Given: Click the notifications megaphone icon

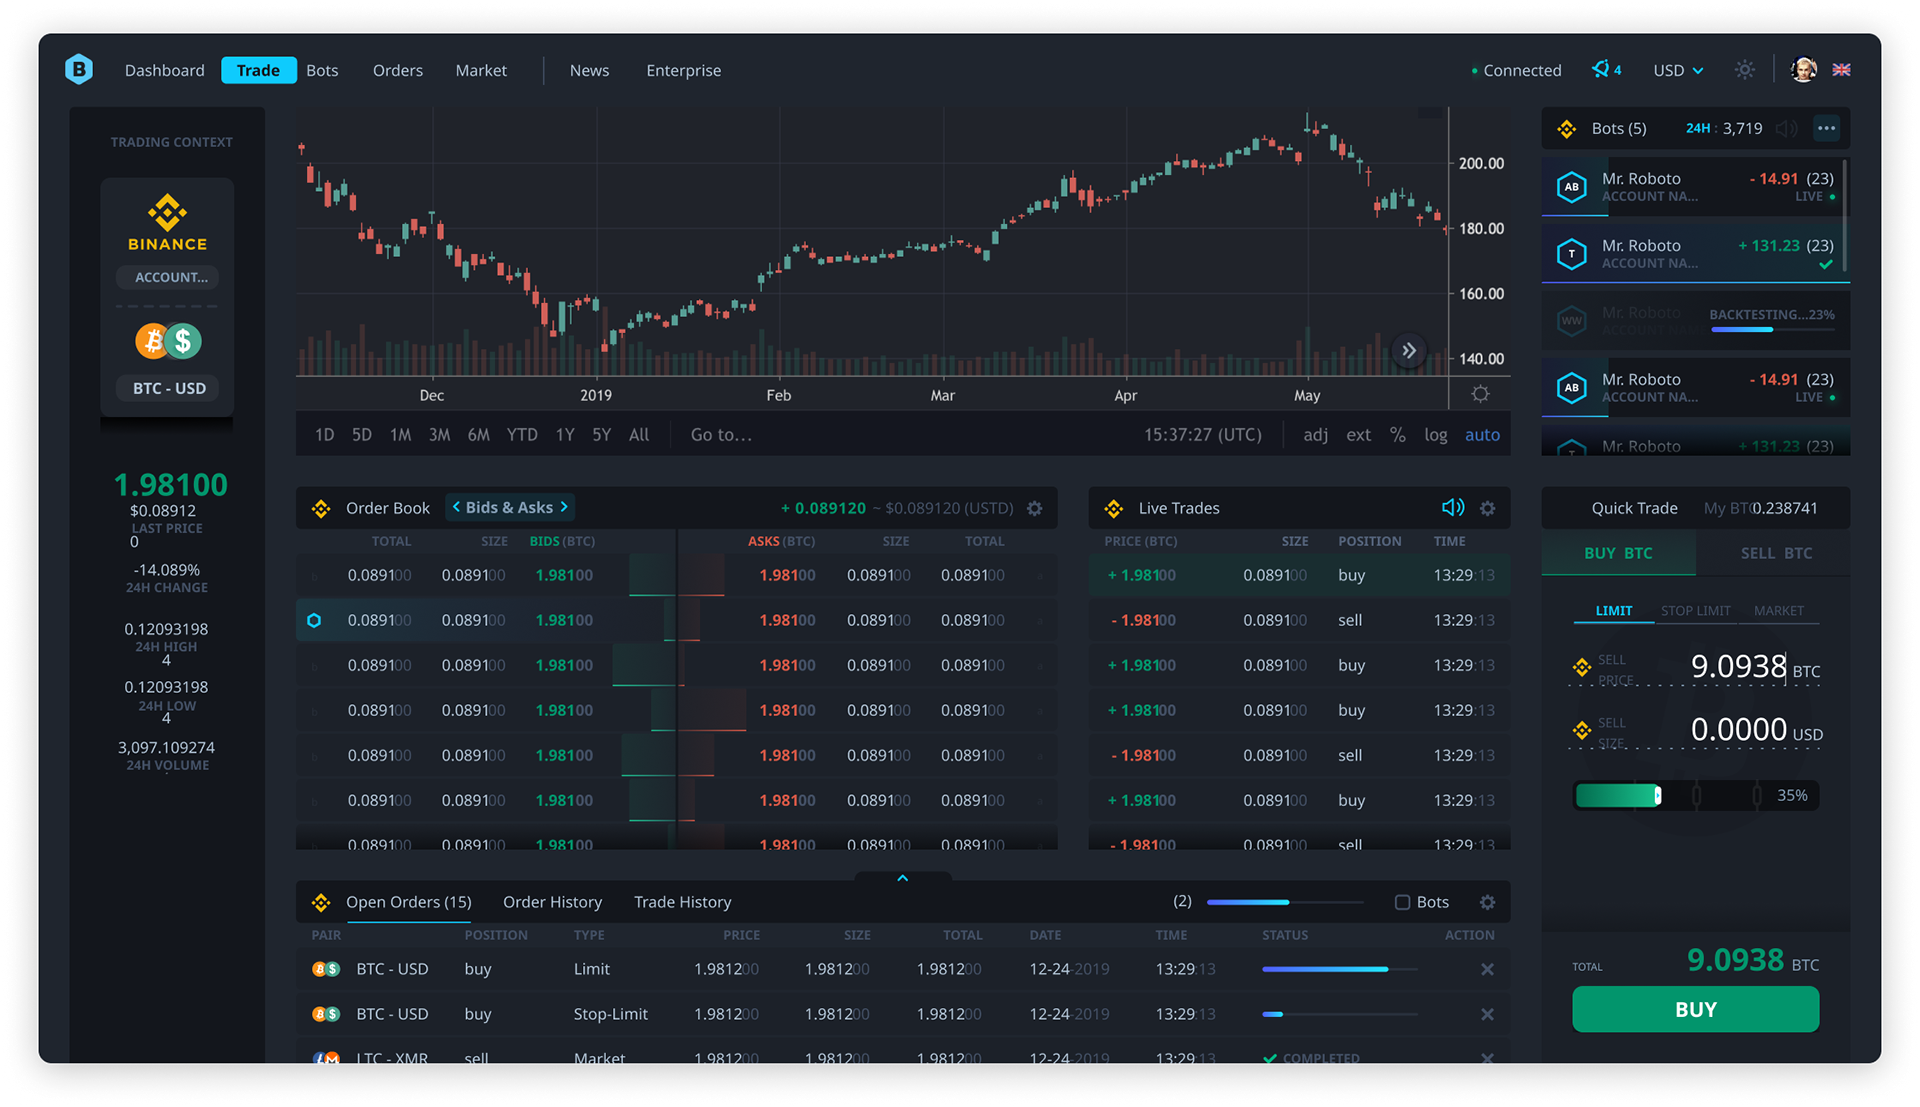Looking at the screenshot, I should coord(1601,69).
